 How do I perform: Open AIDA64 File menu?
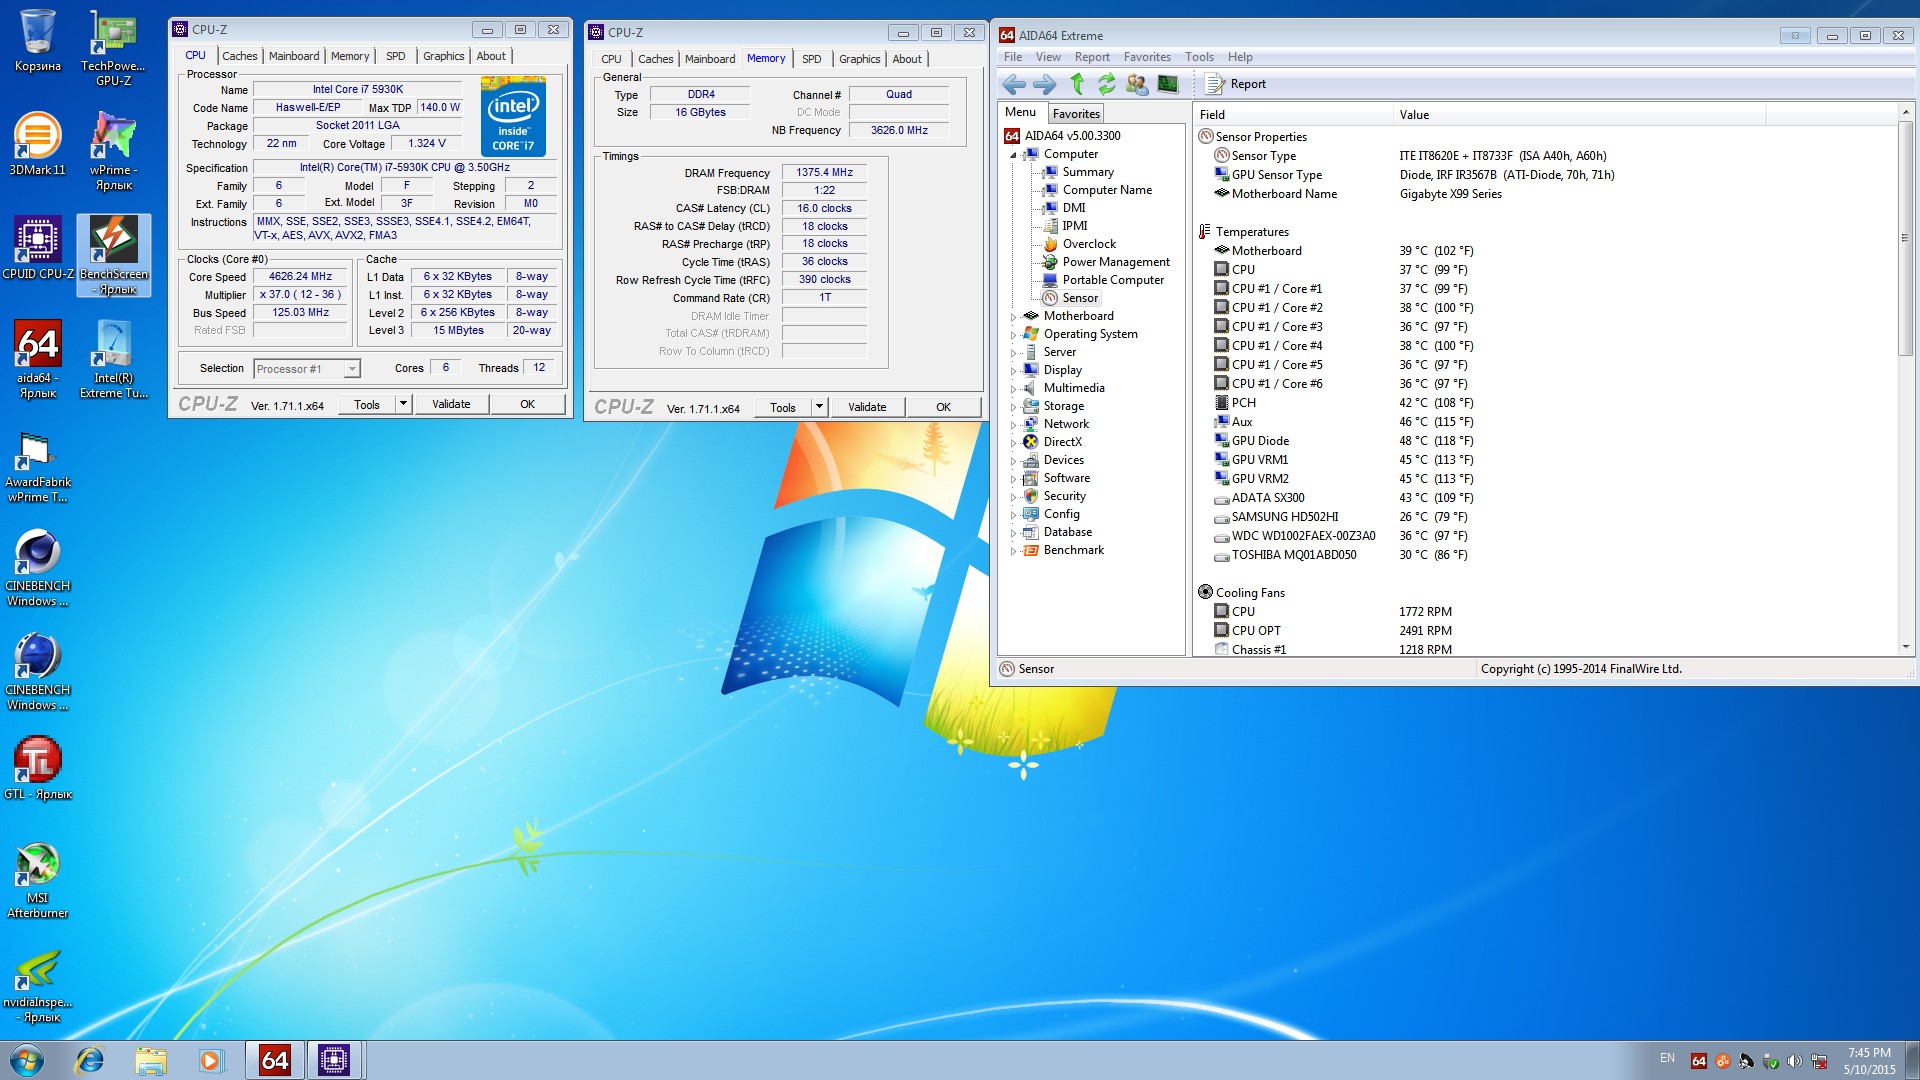click(1012, 57)
